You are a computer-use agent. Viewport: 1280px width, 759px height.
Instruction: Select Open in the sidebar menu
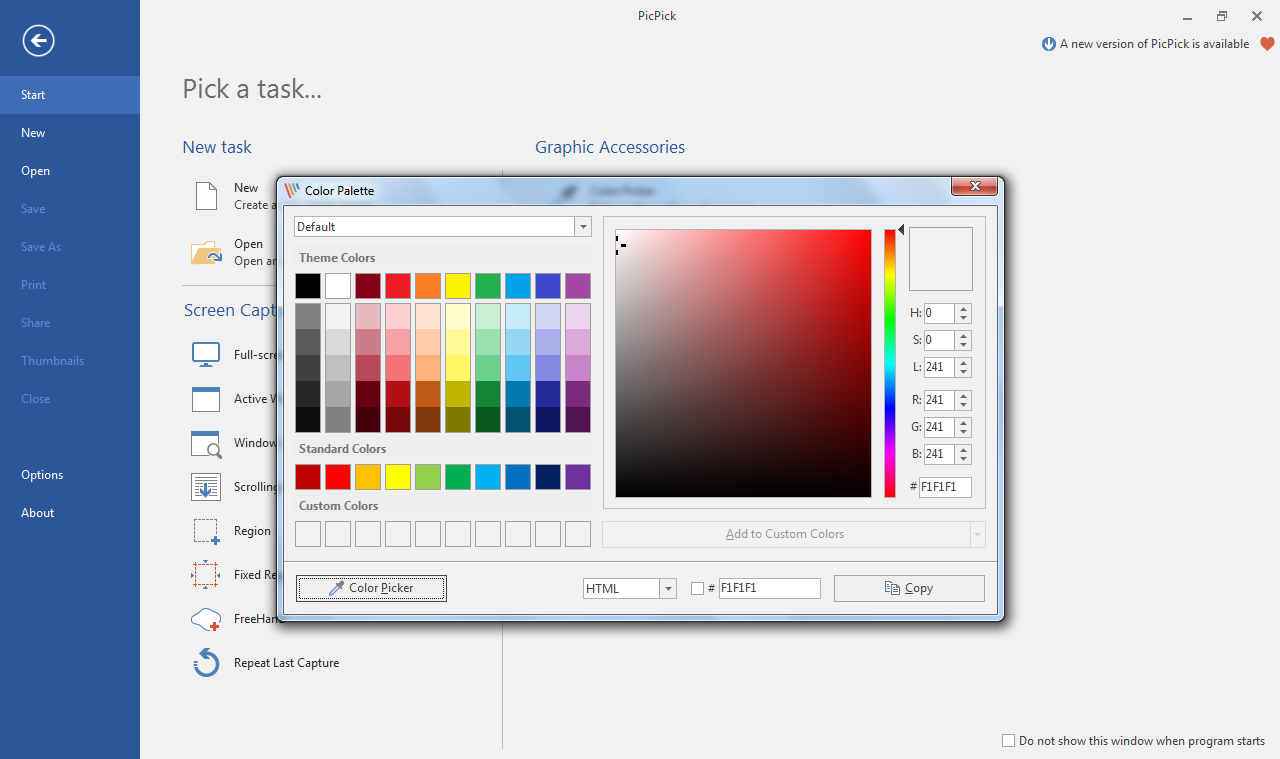click(70, 171)
